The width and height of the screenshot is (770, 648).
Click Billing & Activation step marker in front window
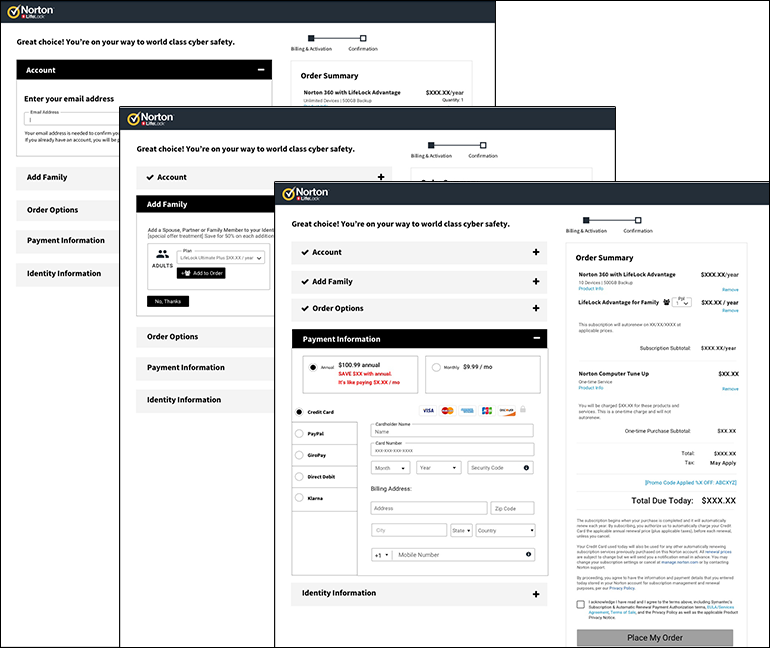(x=586, y=220)
